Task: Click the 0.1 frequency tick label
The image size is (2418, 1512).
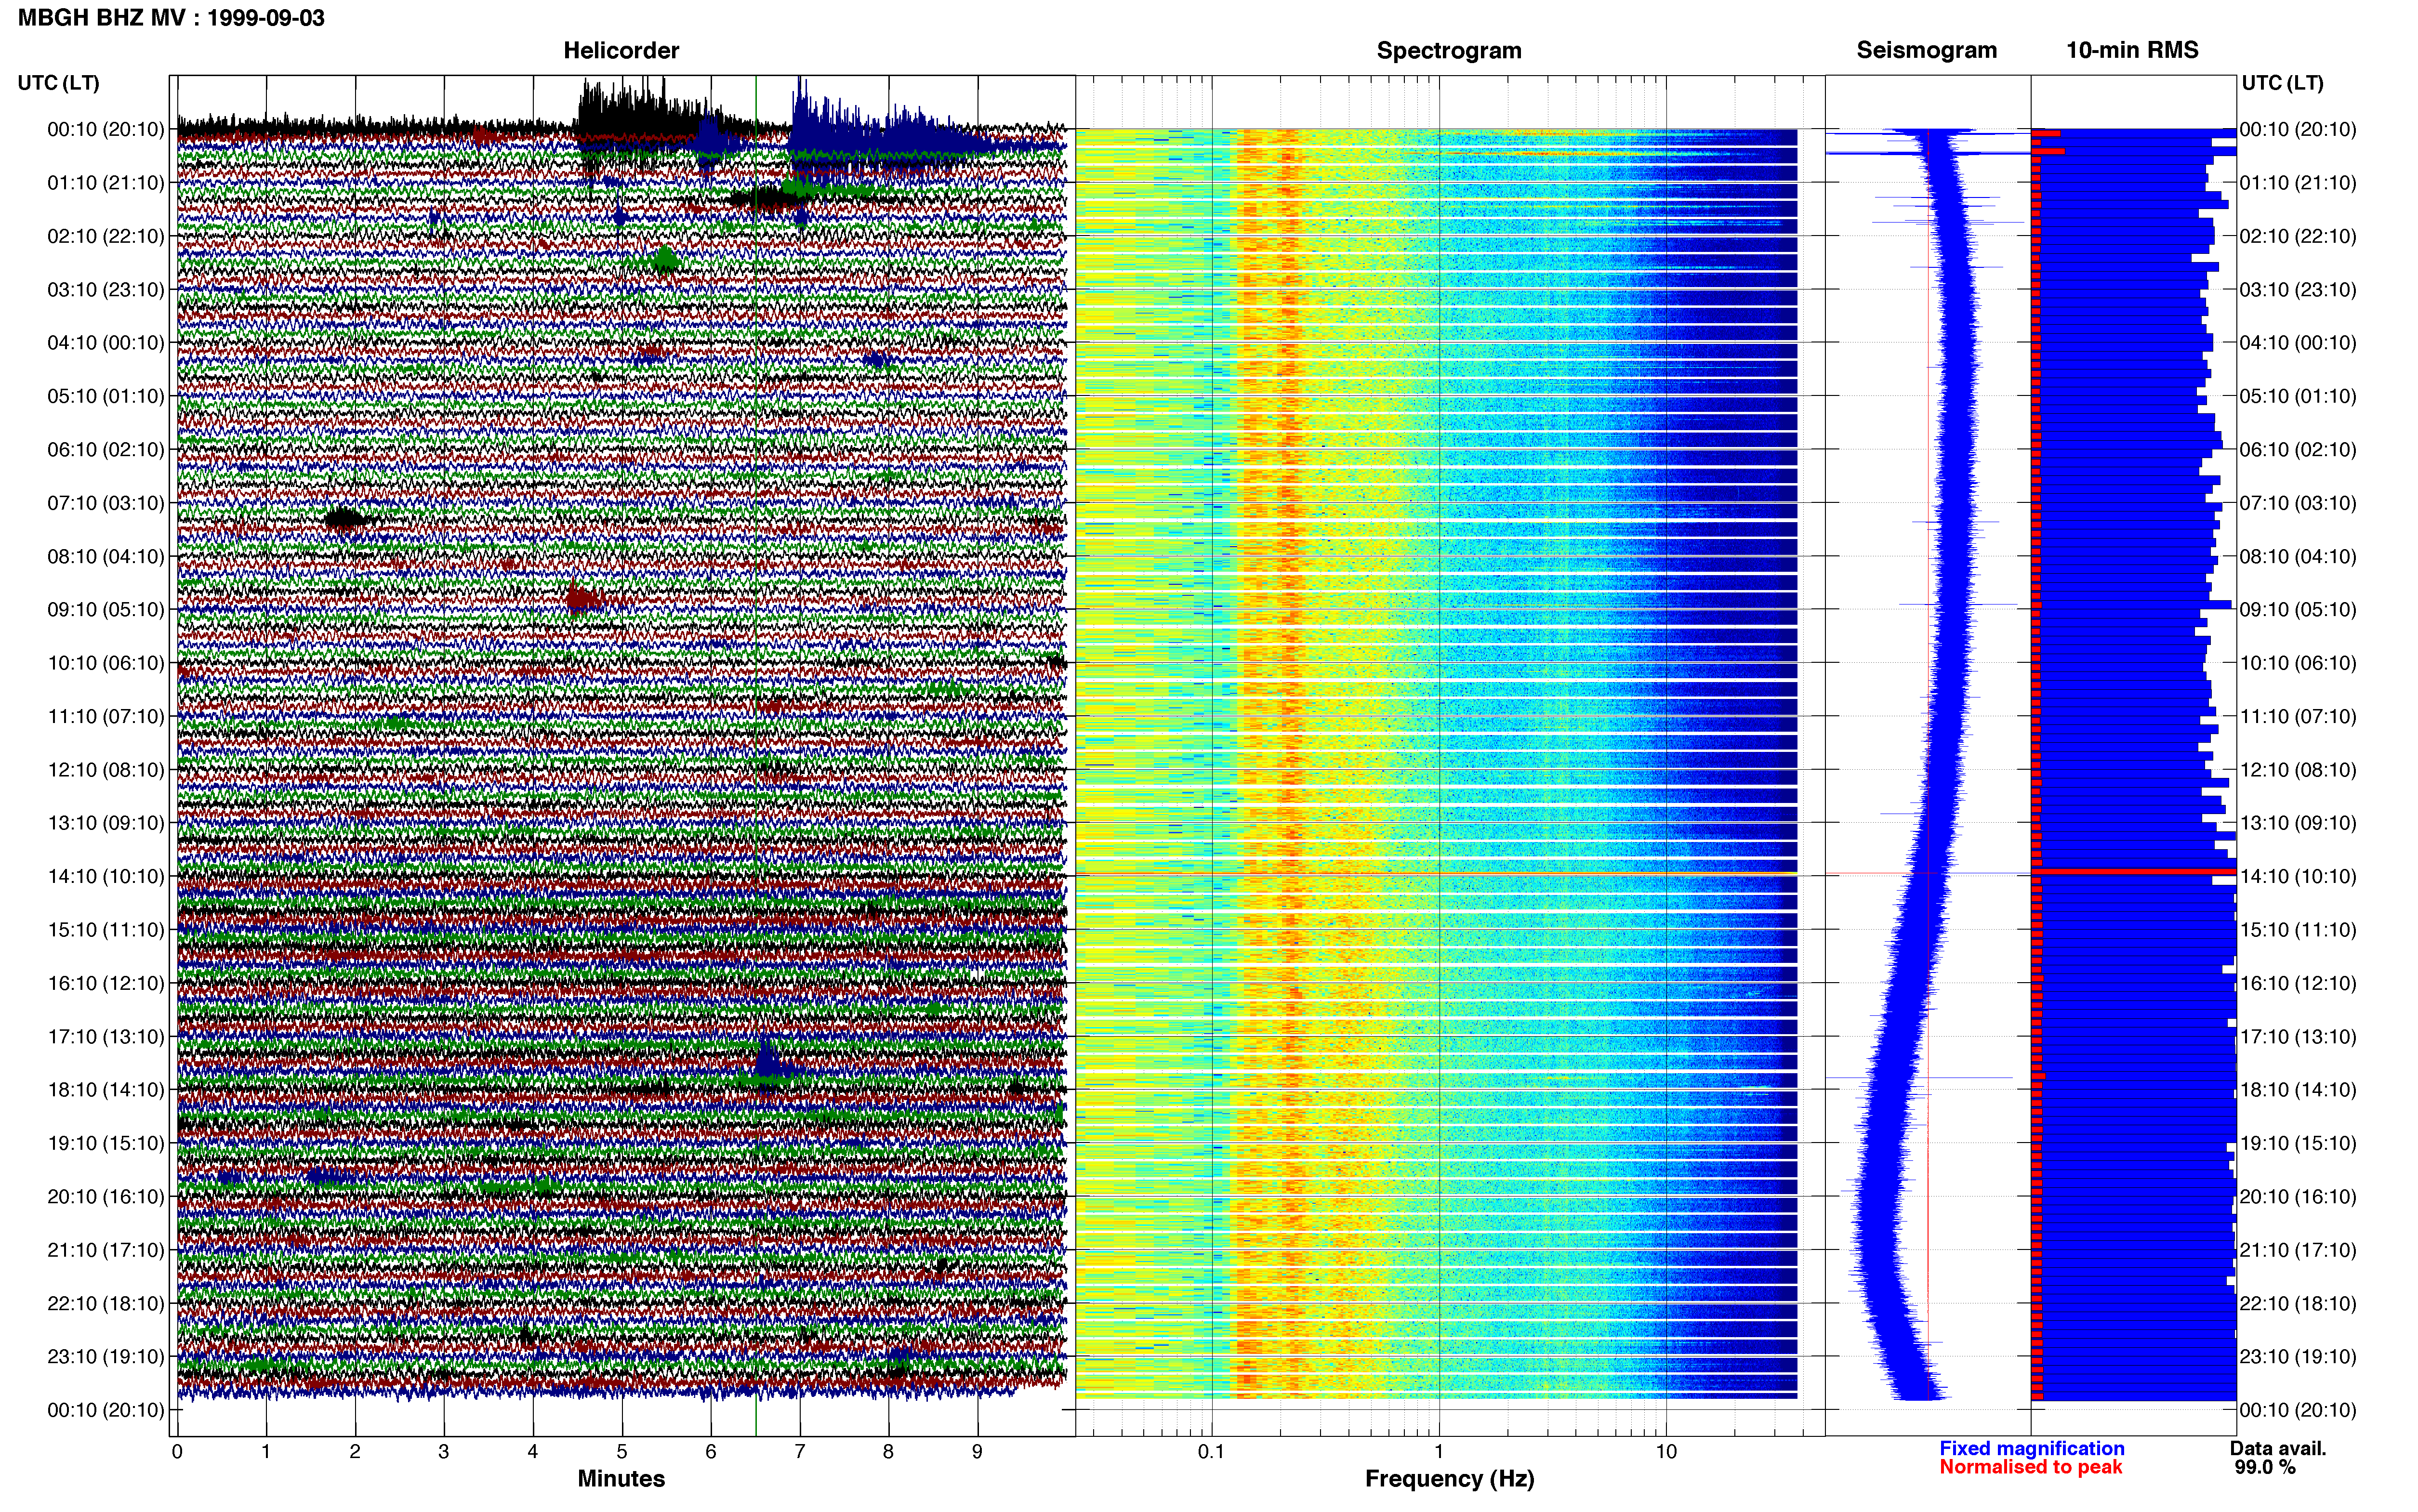Action: [1211, 1451]
